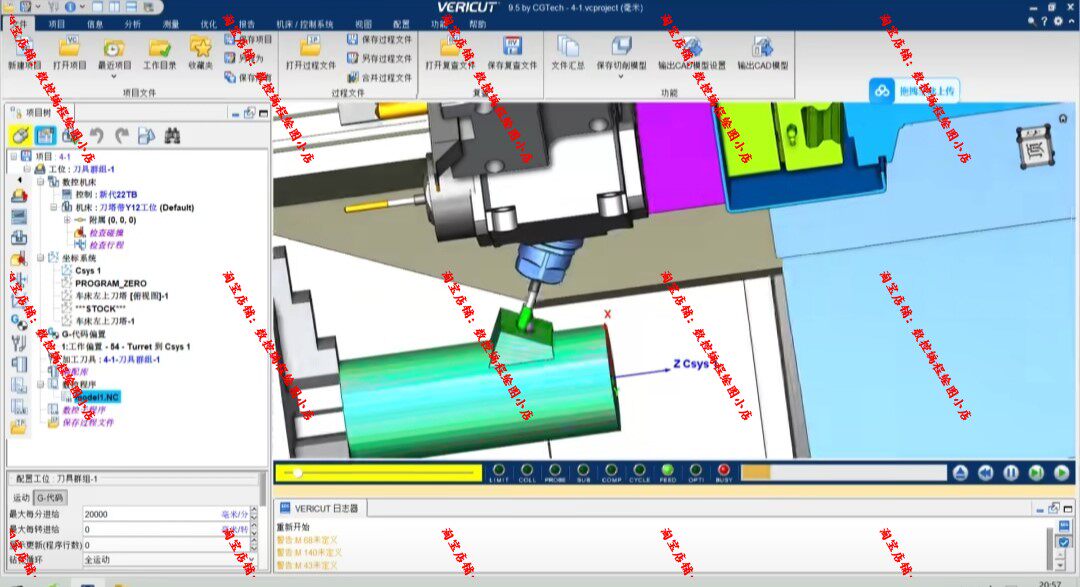
Task: Click the play to end button
Action: pos(1061,473)
